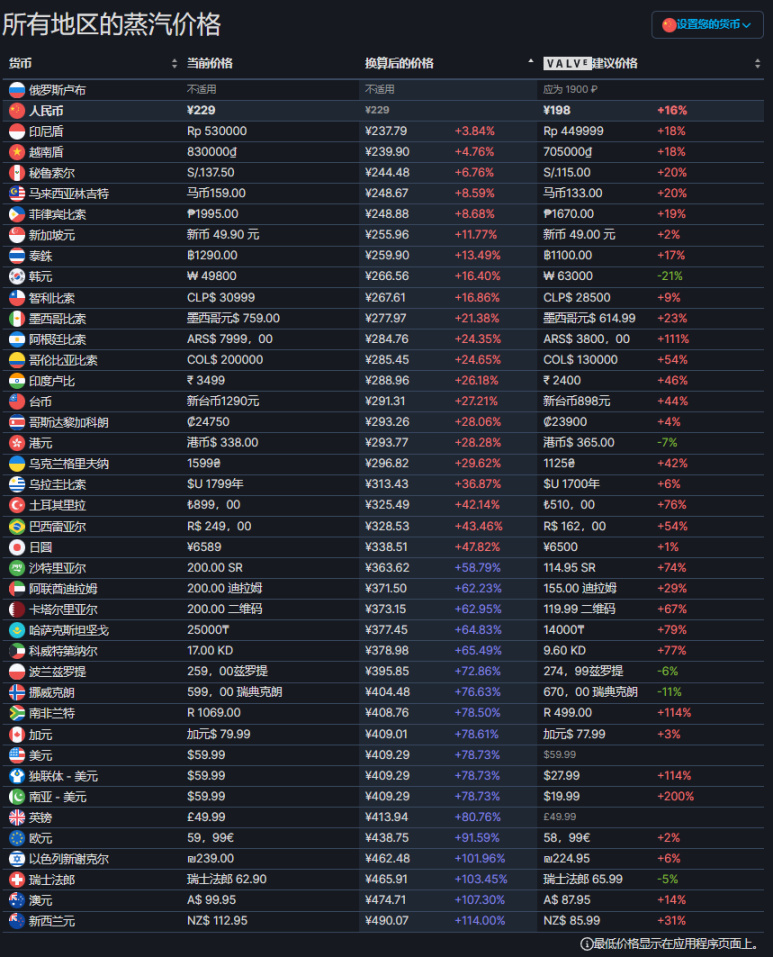
Task: Select the 乌拉圭比索 currency name
Action: 57,485
